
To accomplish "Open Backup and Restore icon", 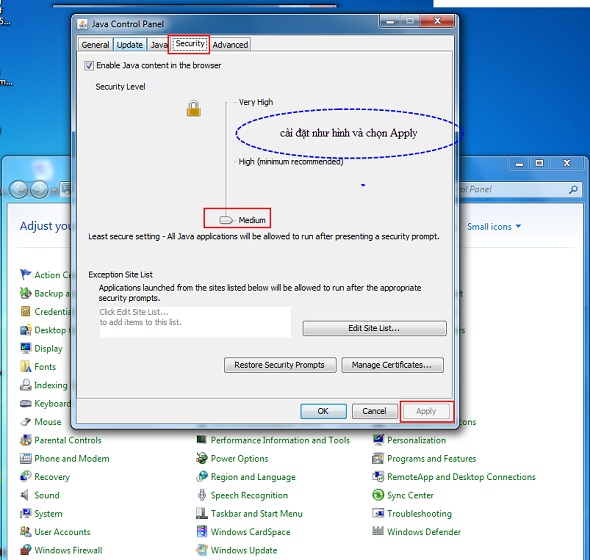I will pyautogui.click(x=25, y=293).
